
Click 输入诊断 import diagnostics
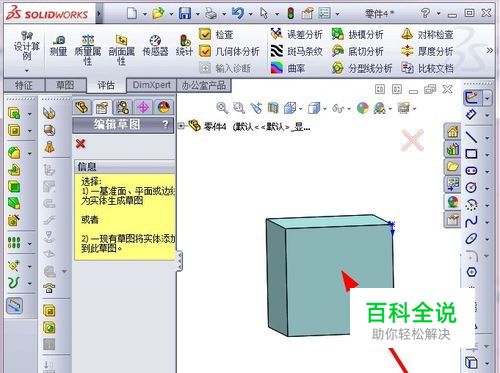(225, 68)
